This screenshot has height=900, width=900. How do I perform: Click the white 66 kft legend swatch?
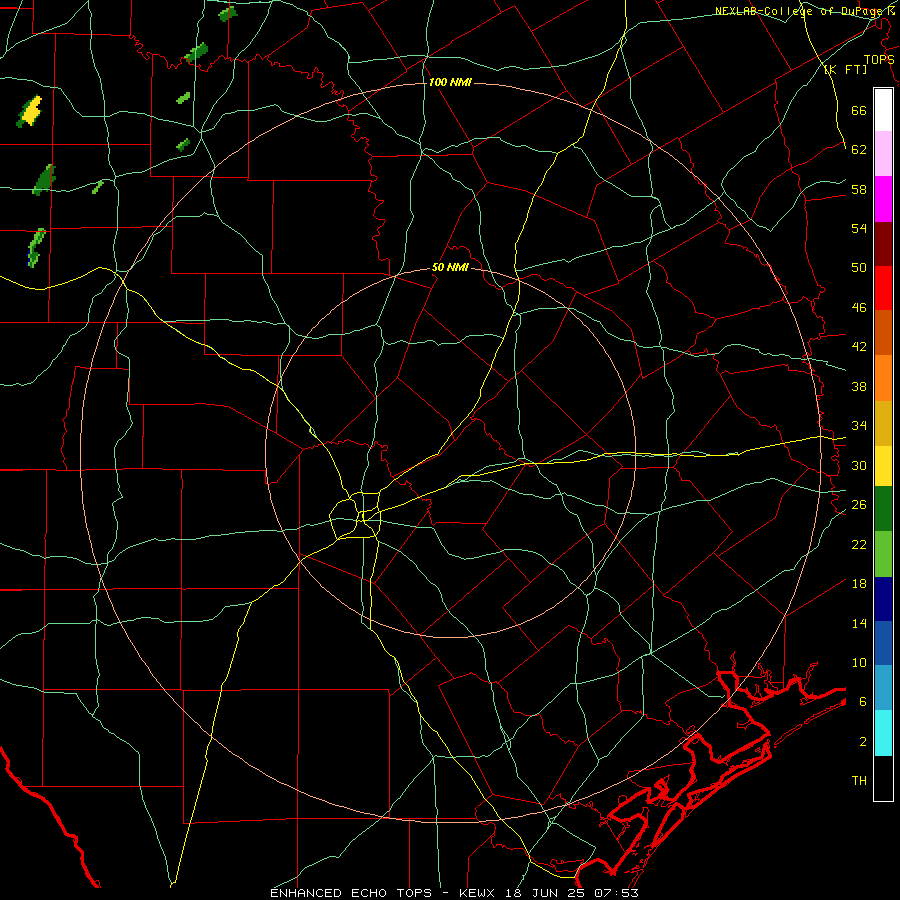click(x=883, y=110)
